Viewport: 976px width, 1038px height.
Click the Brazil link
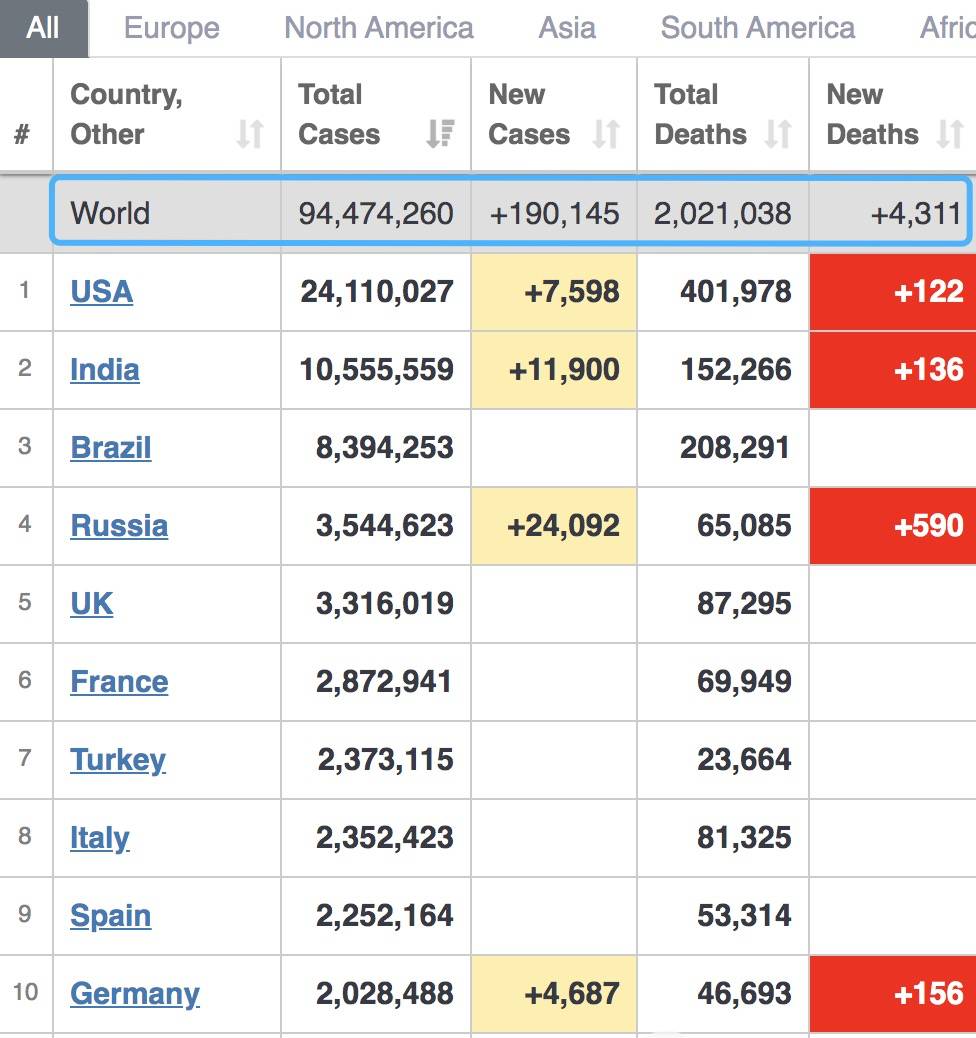coord(110,448)
